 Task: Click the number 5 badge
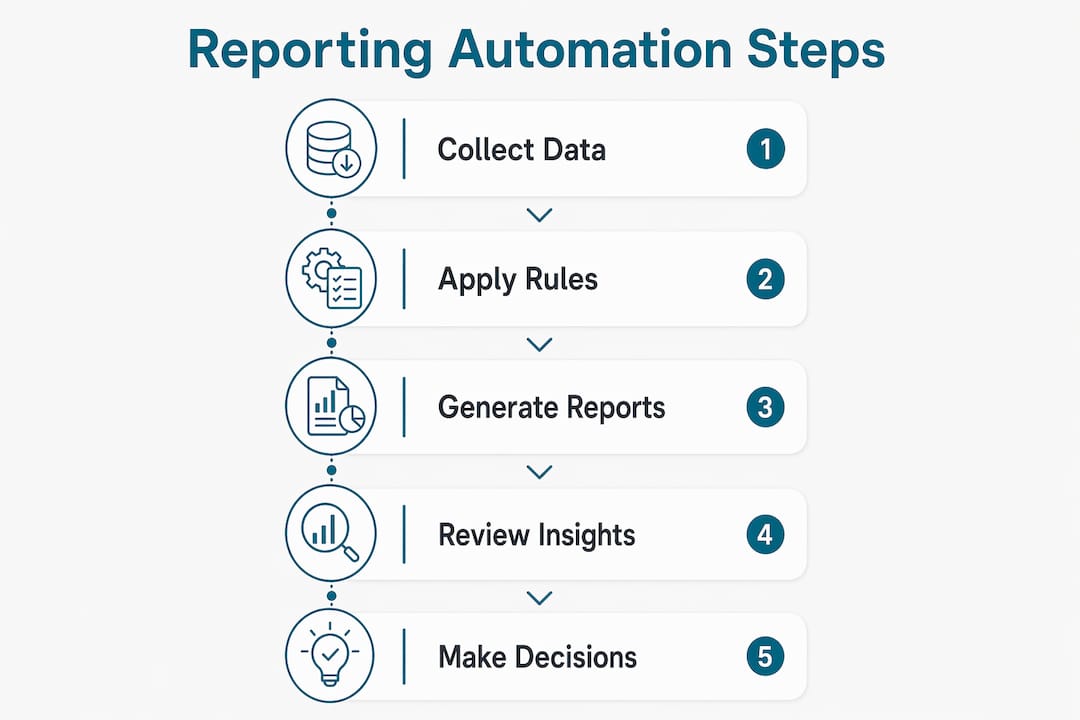pos(765,656)
